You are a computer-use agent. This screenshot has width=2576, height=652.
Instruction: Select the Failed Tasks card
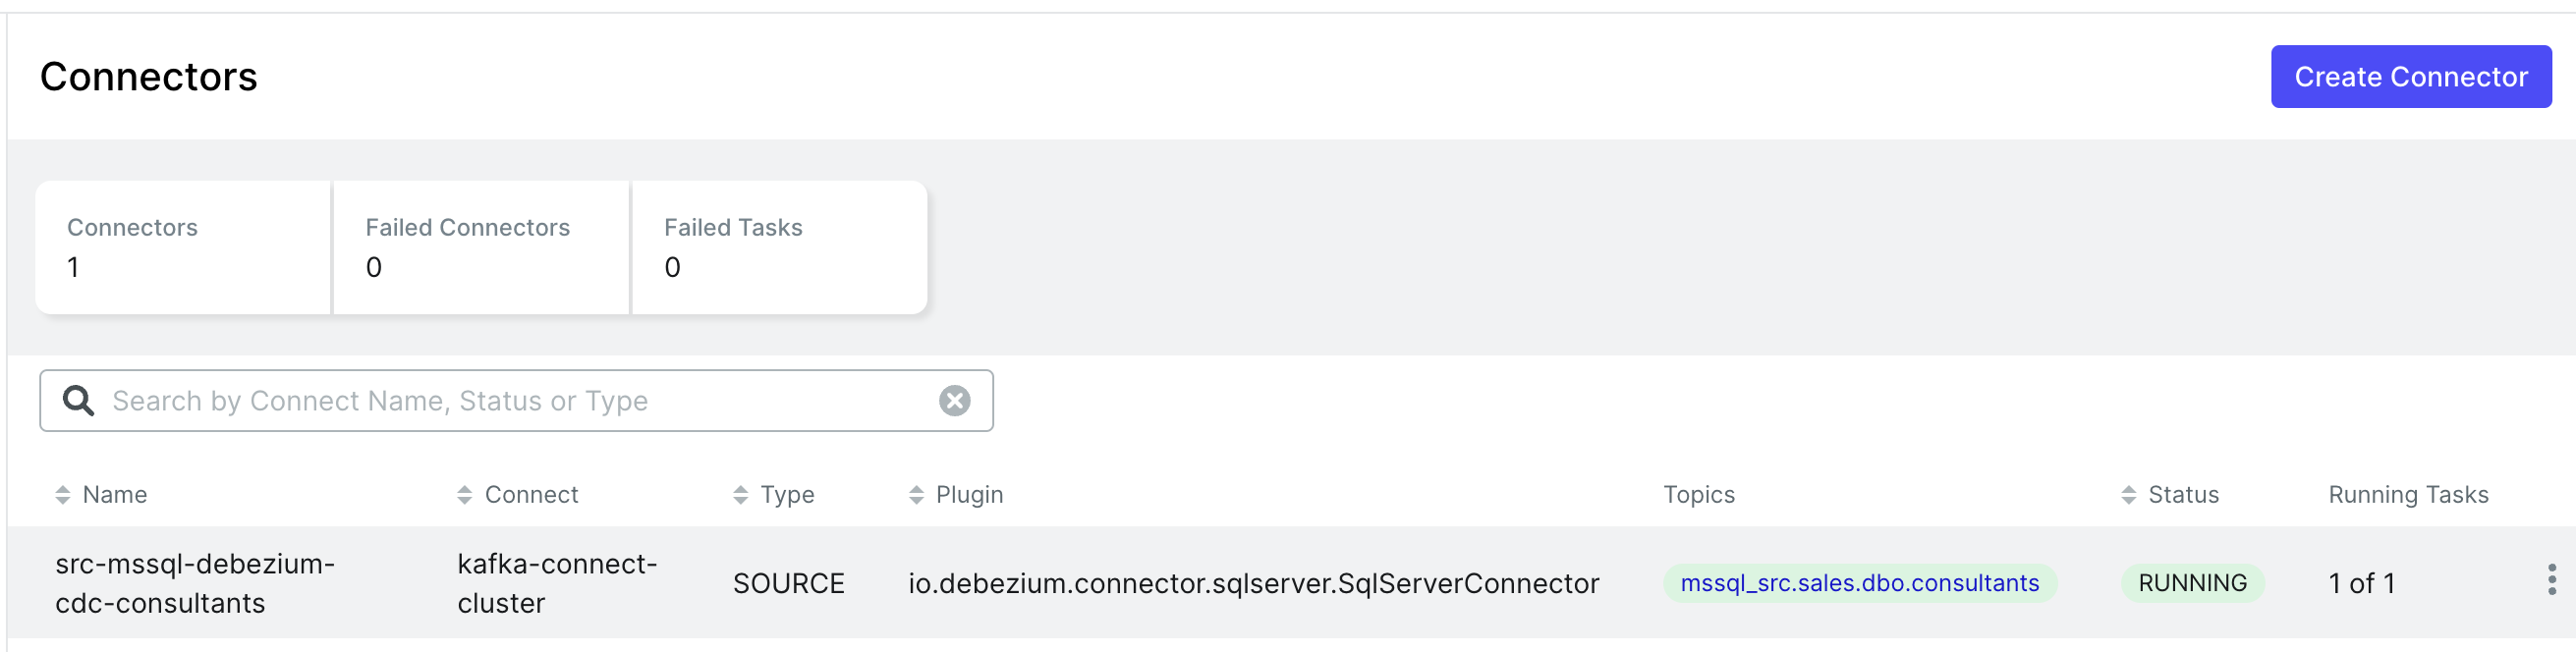pyautogui.click(x=779, y=248)
